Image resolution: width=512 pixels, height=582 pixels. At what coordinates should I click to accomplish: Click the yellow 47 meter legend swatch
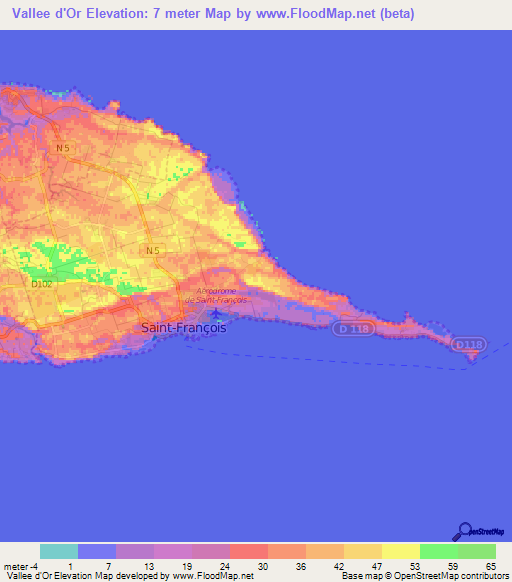coord(401,552)
